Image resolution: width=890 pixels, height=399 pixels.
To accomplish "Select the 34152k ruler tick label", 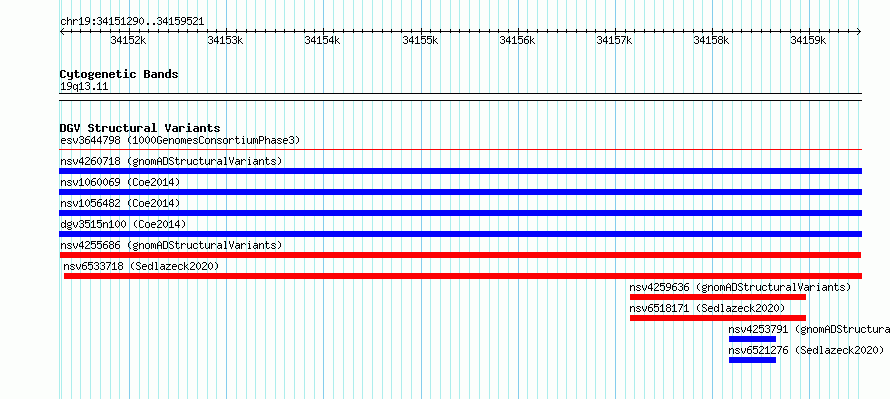I will pos(129,40).
